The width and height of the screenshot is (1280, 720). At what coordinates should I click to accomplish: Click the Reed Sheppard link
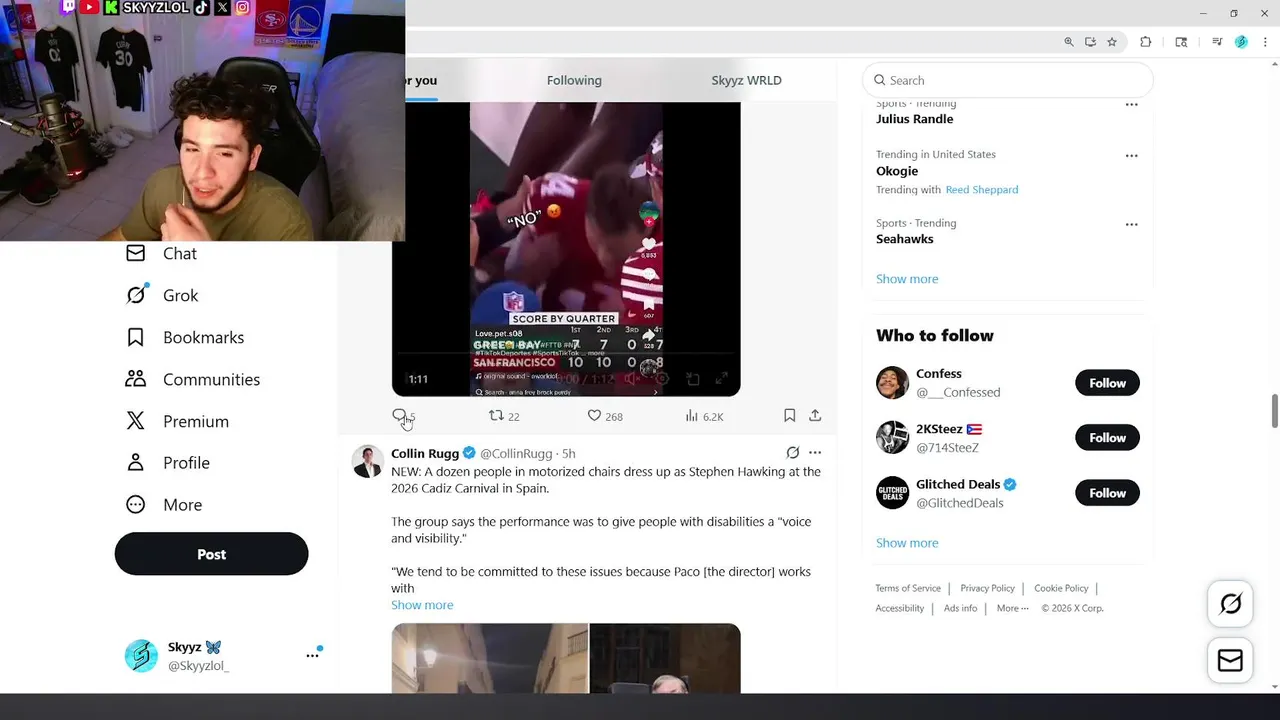[x=982, y=190]
